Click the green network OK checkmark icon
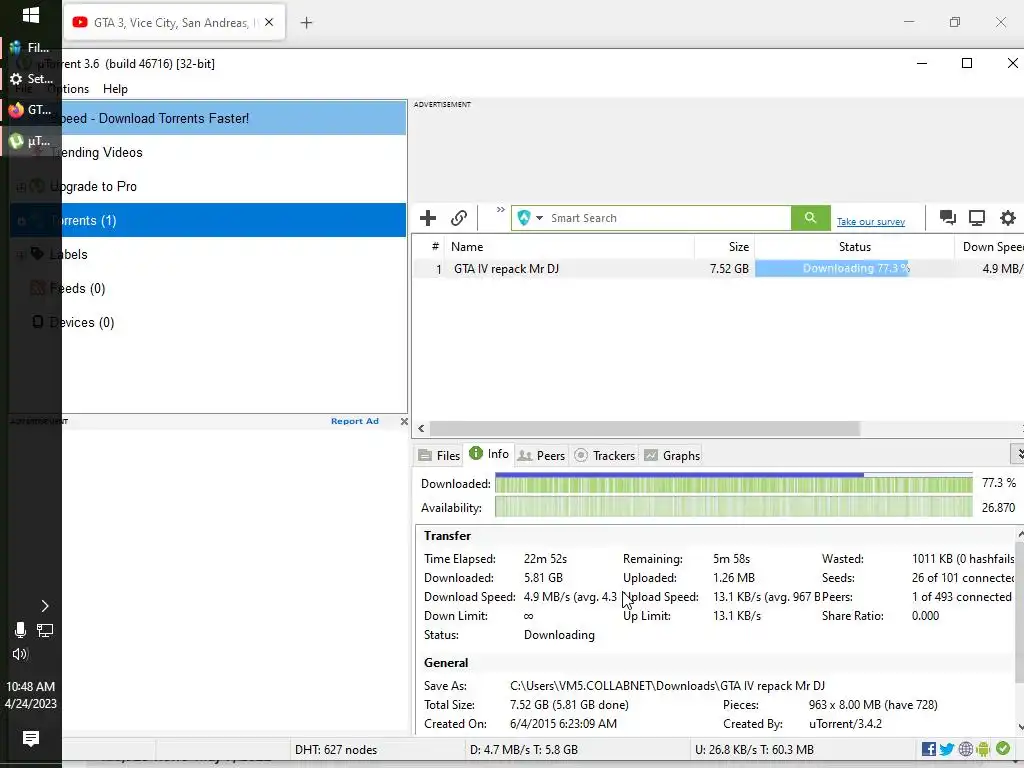 [x=1003, y=748]
